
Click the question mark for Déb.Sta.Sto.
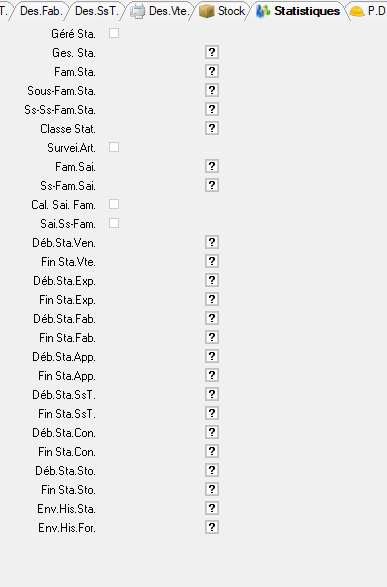pos(212,470)
